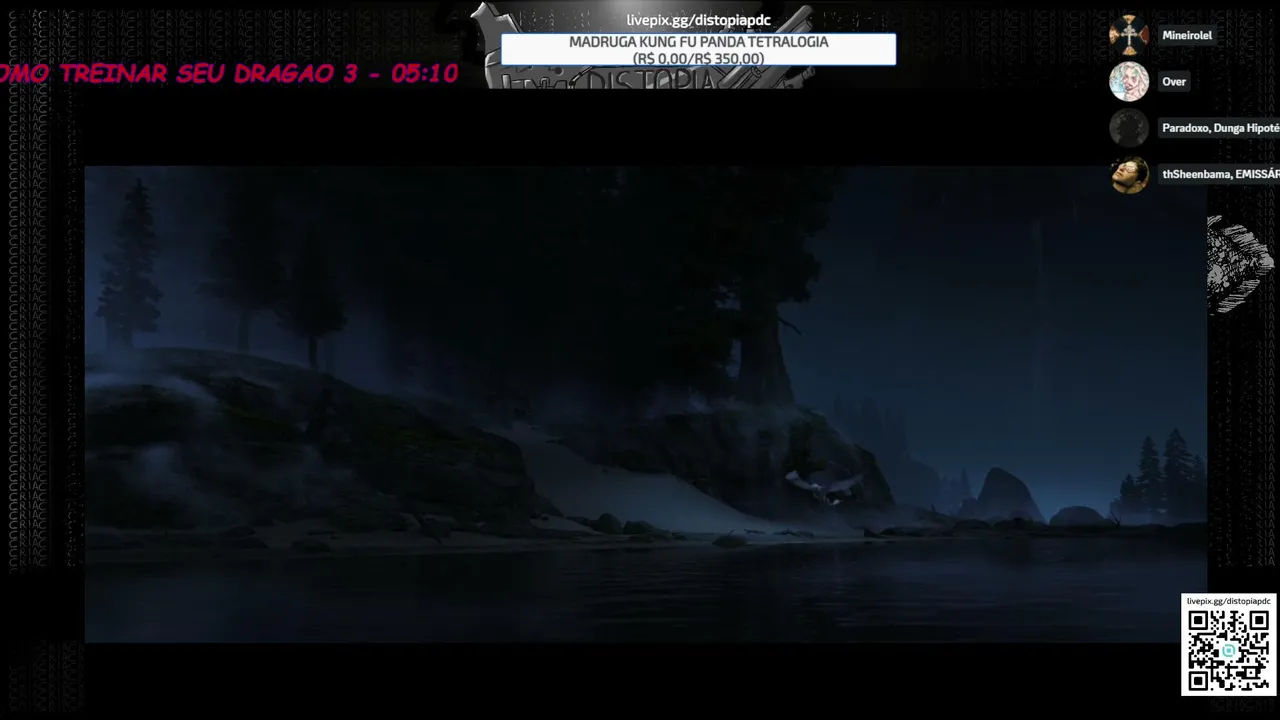Click the Treinar Seu Dragao 3 ticker text
The height and width of the screenshot is (720, 1280).
coord(229,74)
